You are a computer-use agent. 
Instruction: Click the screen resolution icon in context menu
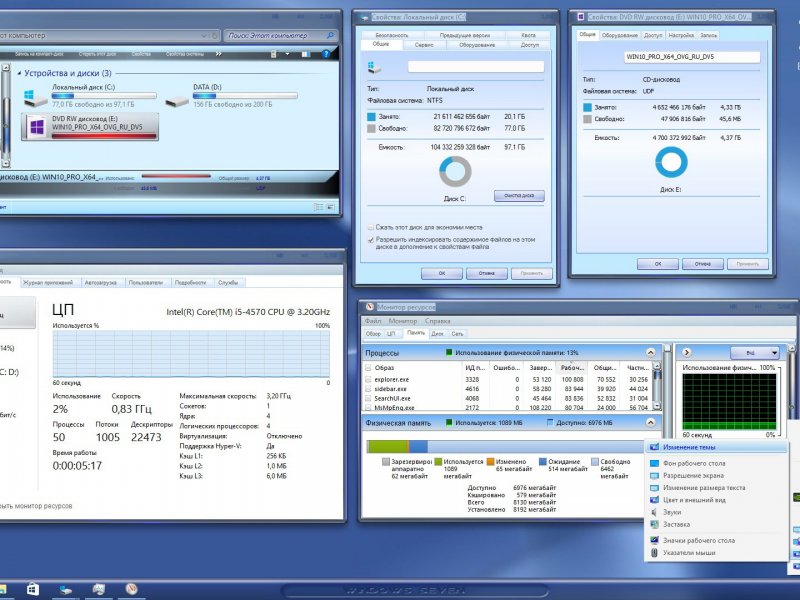[x=654, y=476]
